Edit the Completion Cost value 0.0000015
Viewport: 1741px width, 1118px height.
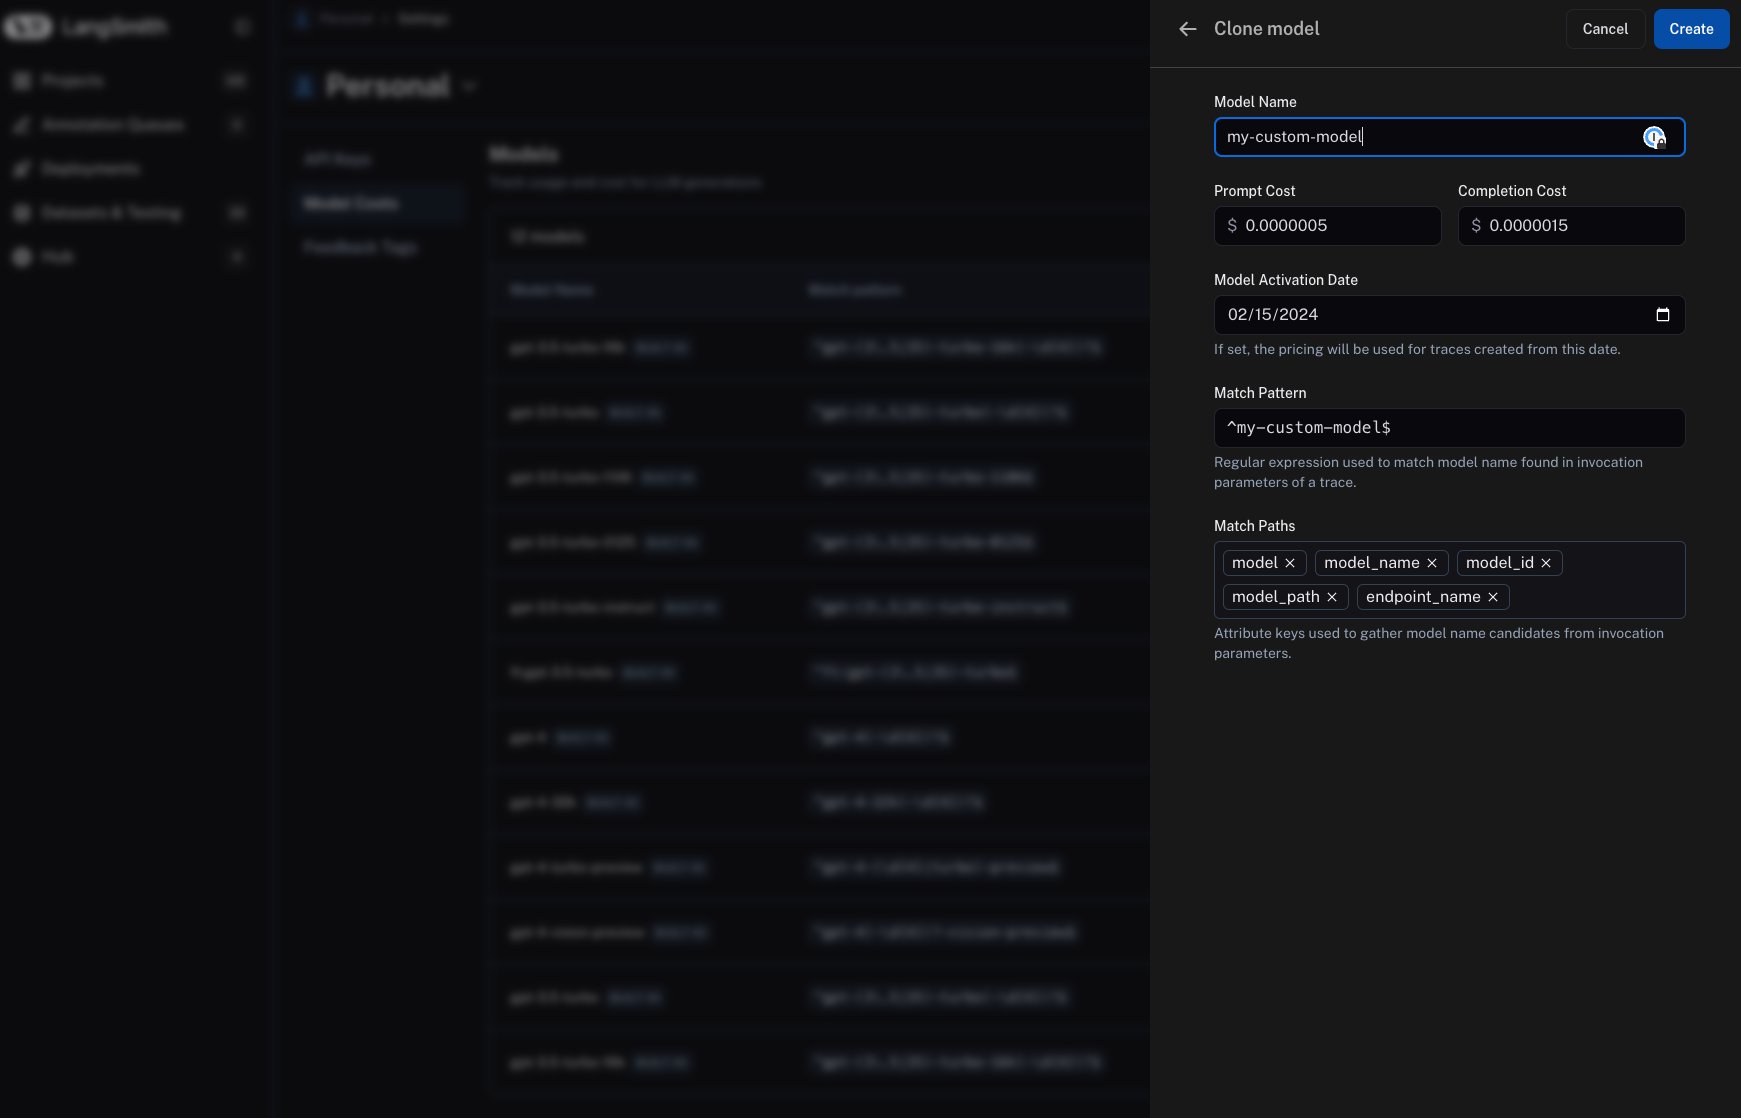(1571, 226)
